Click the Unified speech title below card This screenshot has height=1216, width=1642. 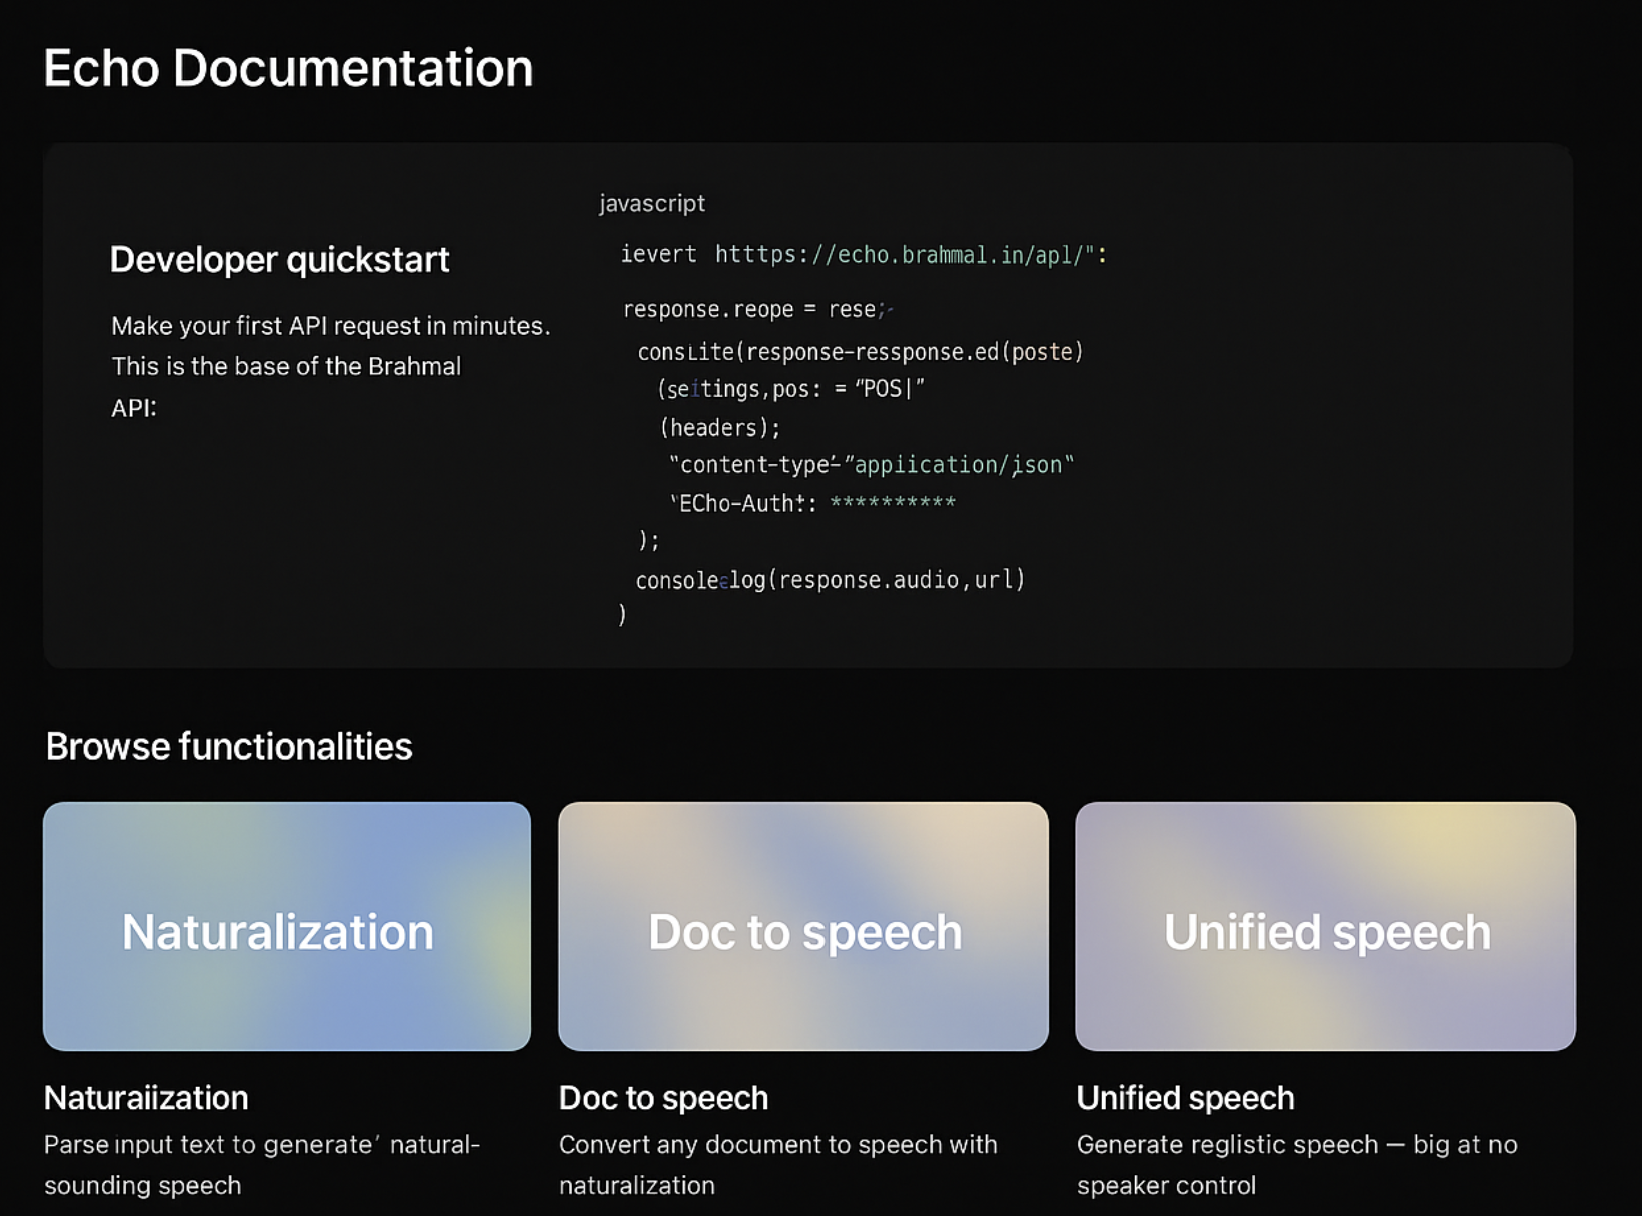pyautogui.click(x=1185, y=1098)
